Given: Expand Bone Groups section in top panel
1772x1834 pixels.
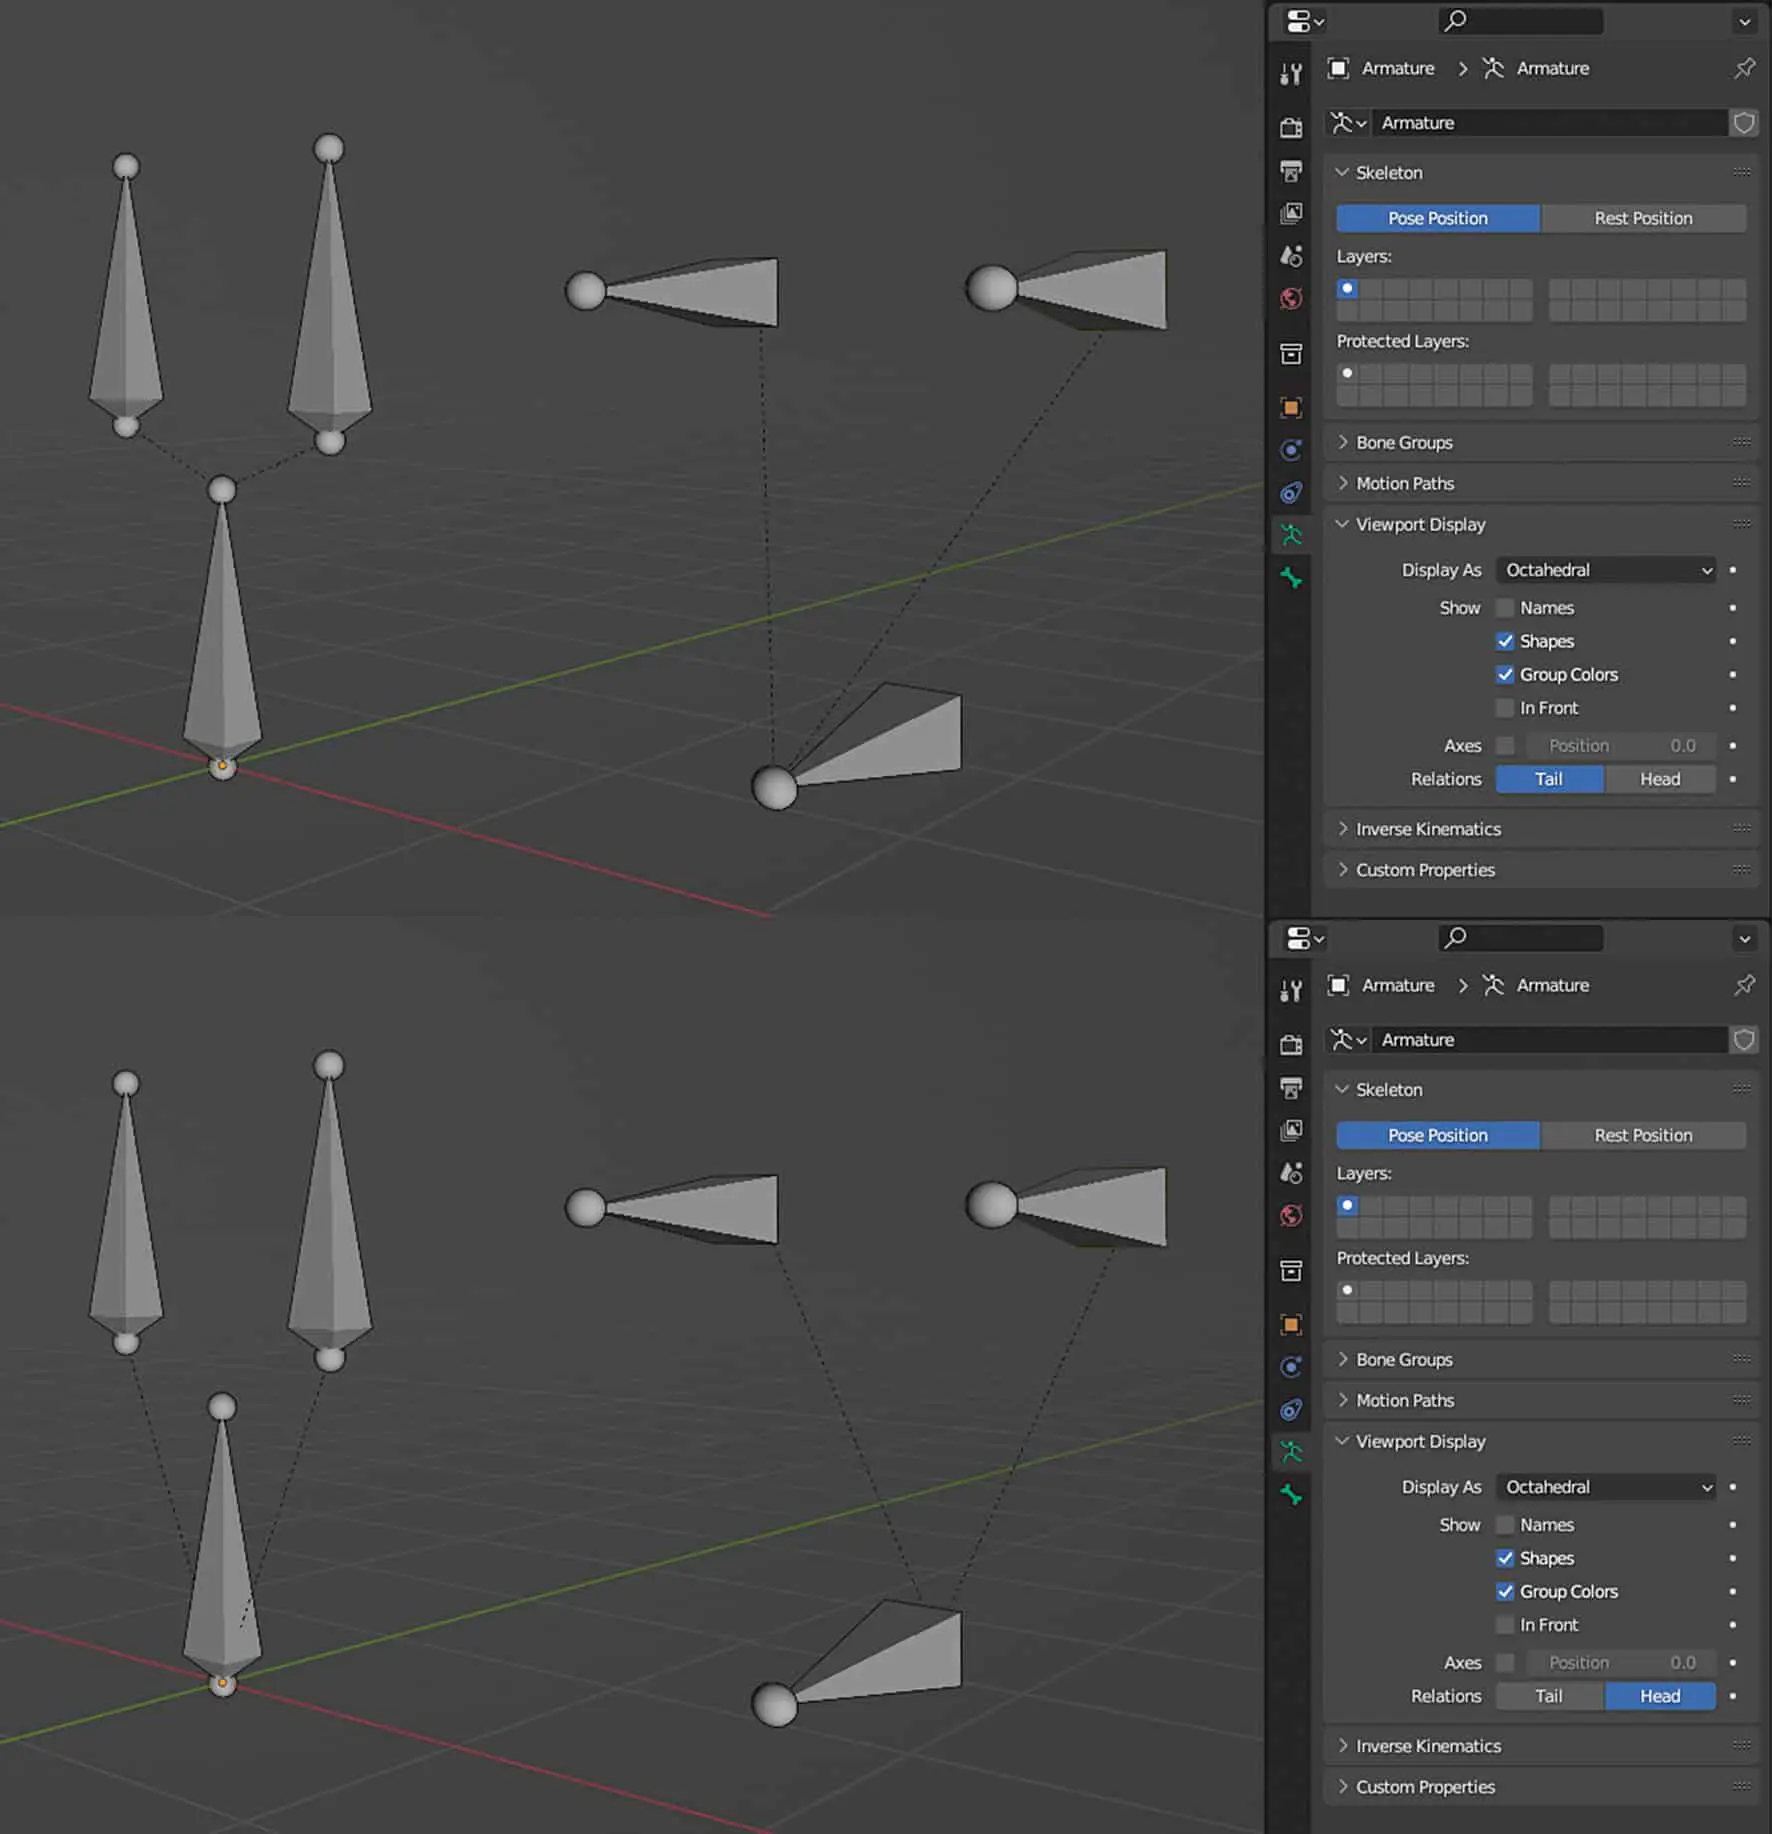Looking at the screenshot, I should point(1404,442).
